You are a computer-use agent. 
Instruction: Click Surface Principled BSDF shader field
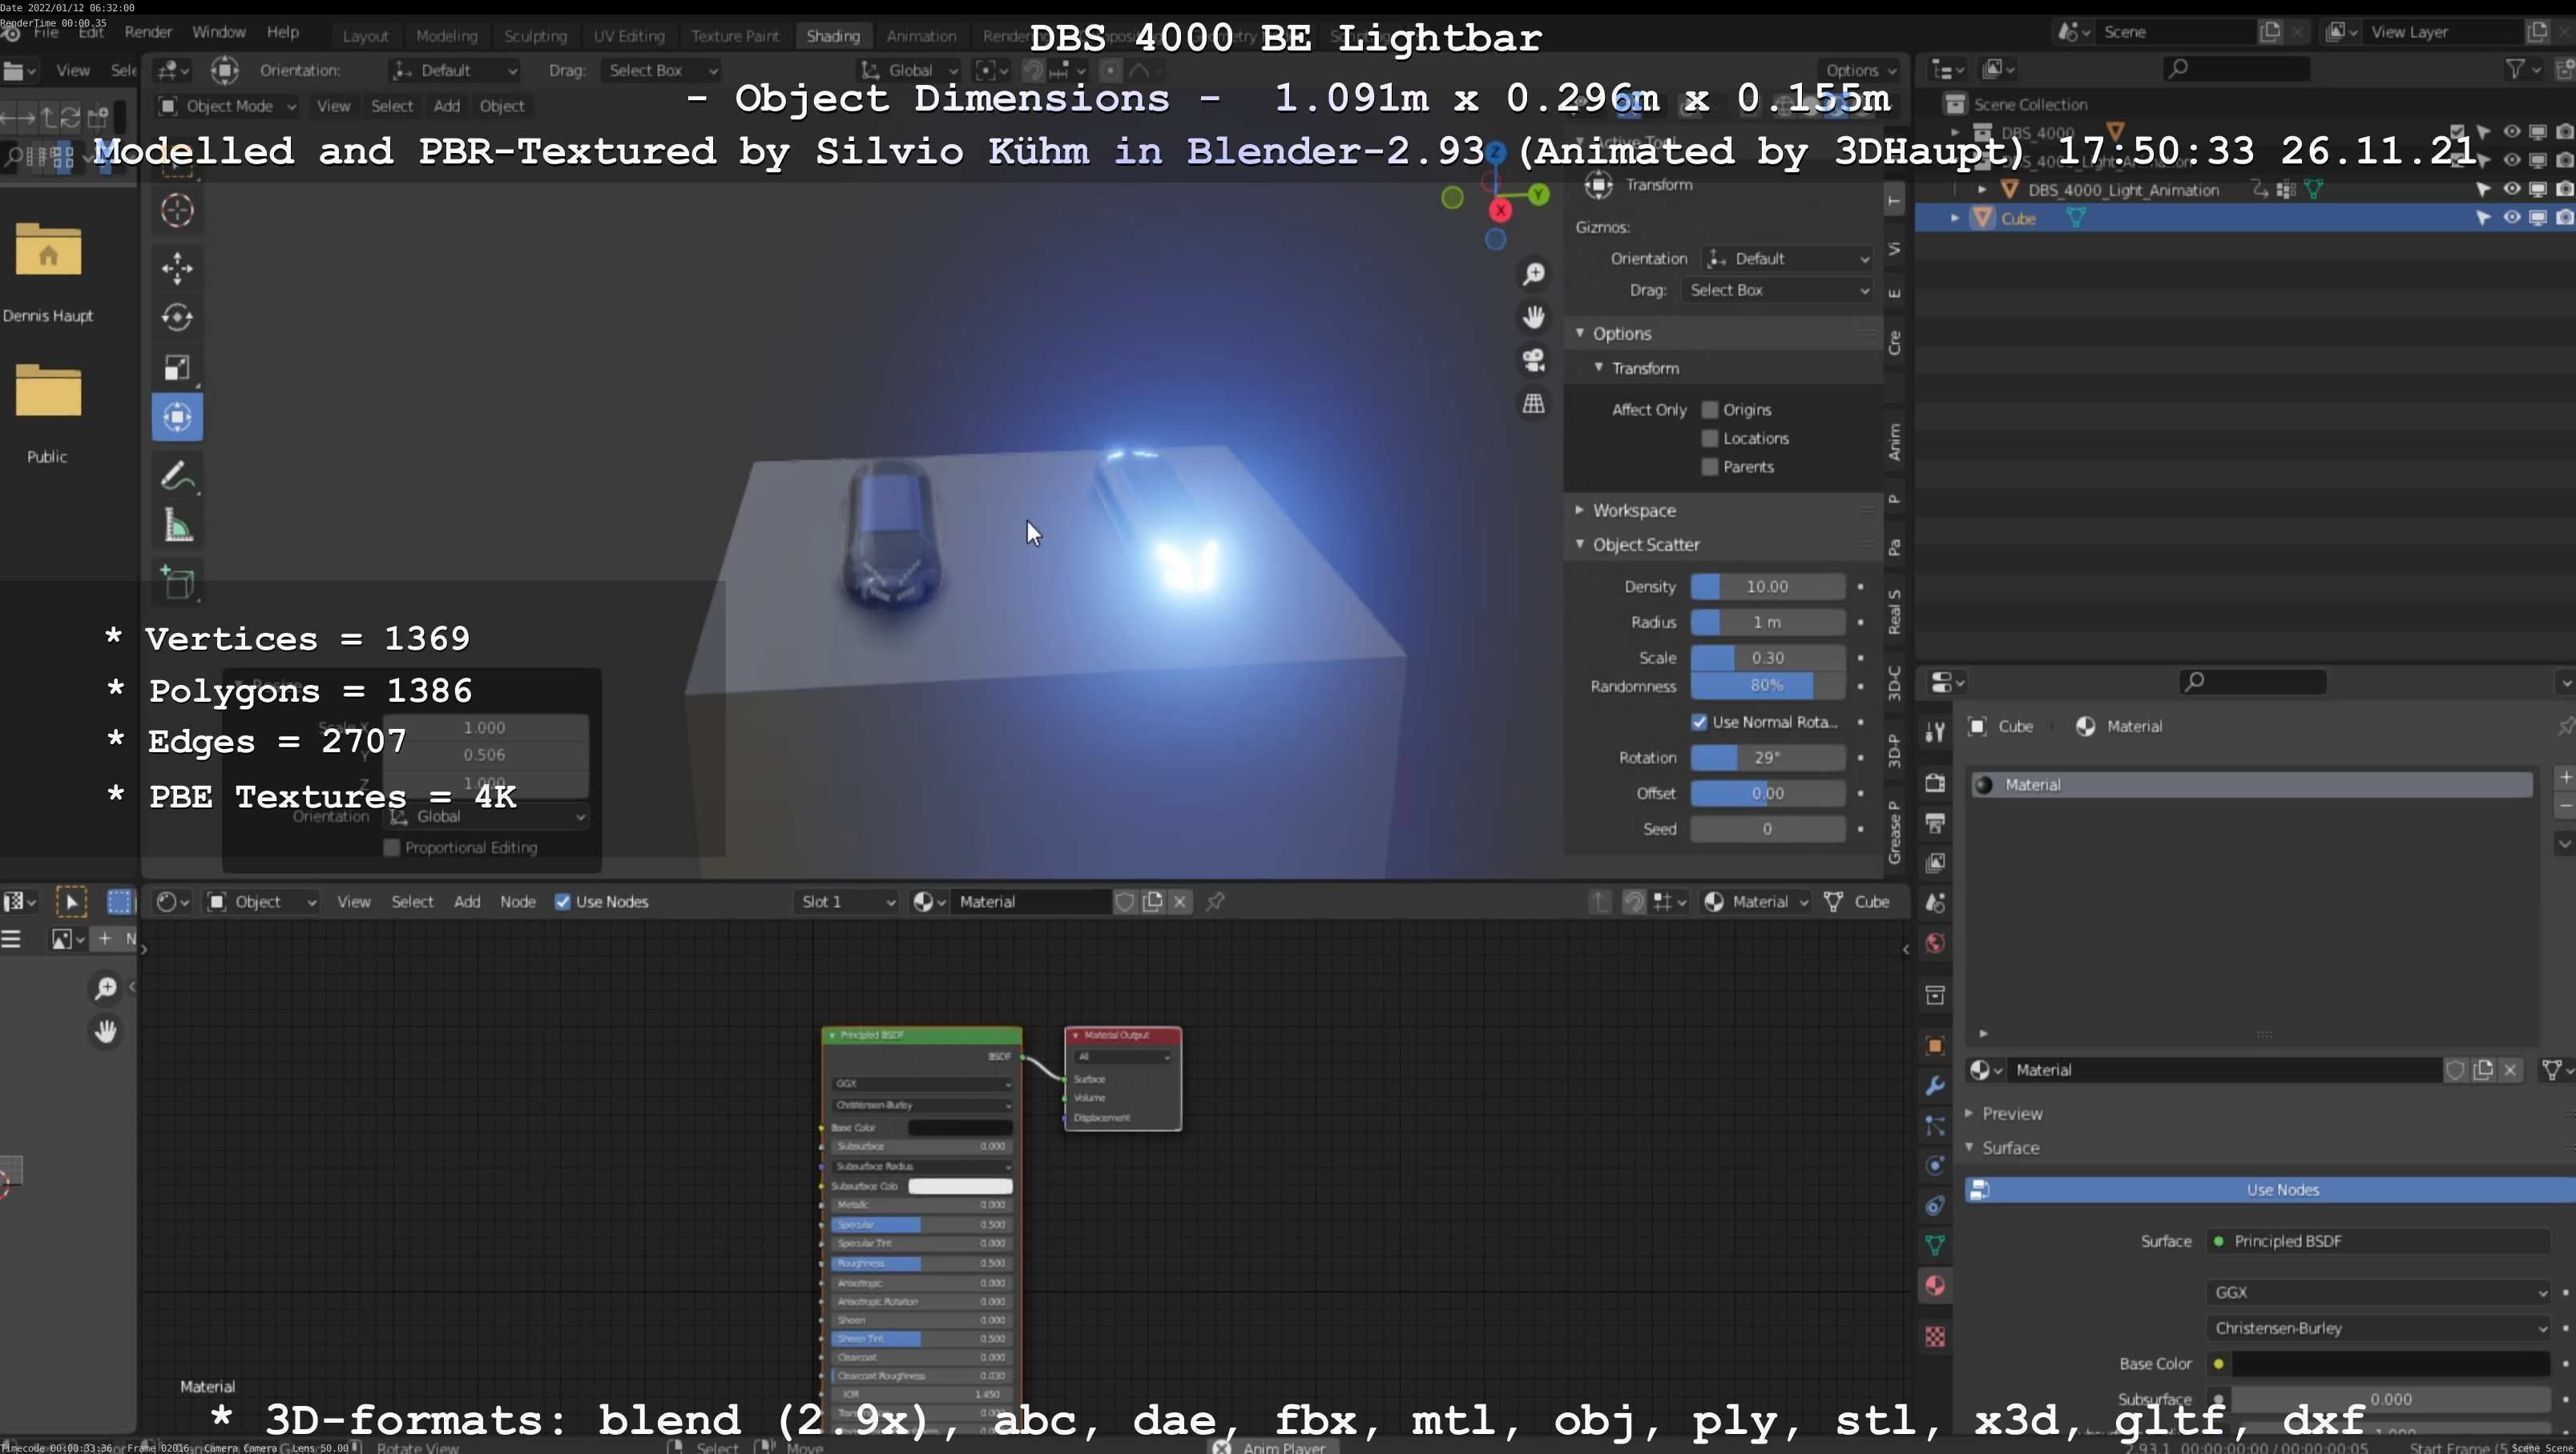click(x=2378, y=1242)
